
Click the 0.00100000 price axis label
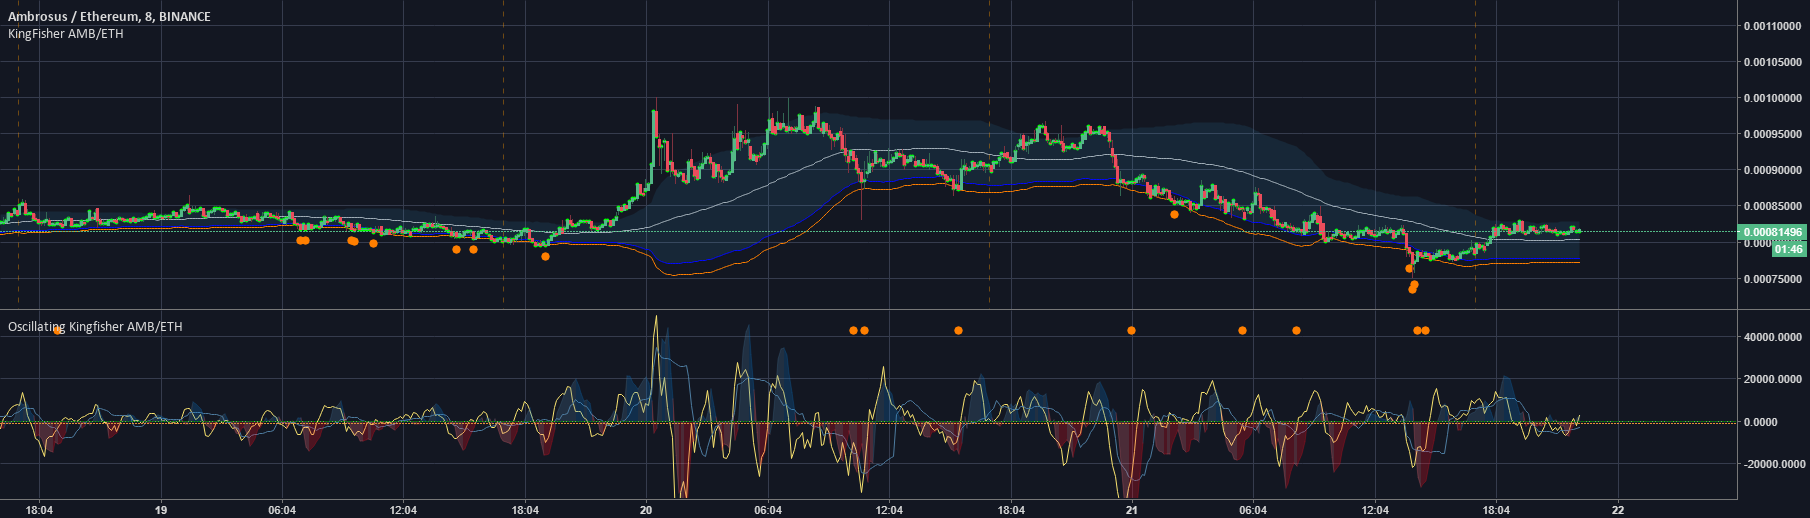point(1772,98)
